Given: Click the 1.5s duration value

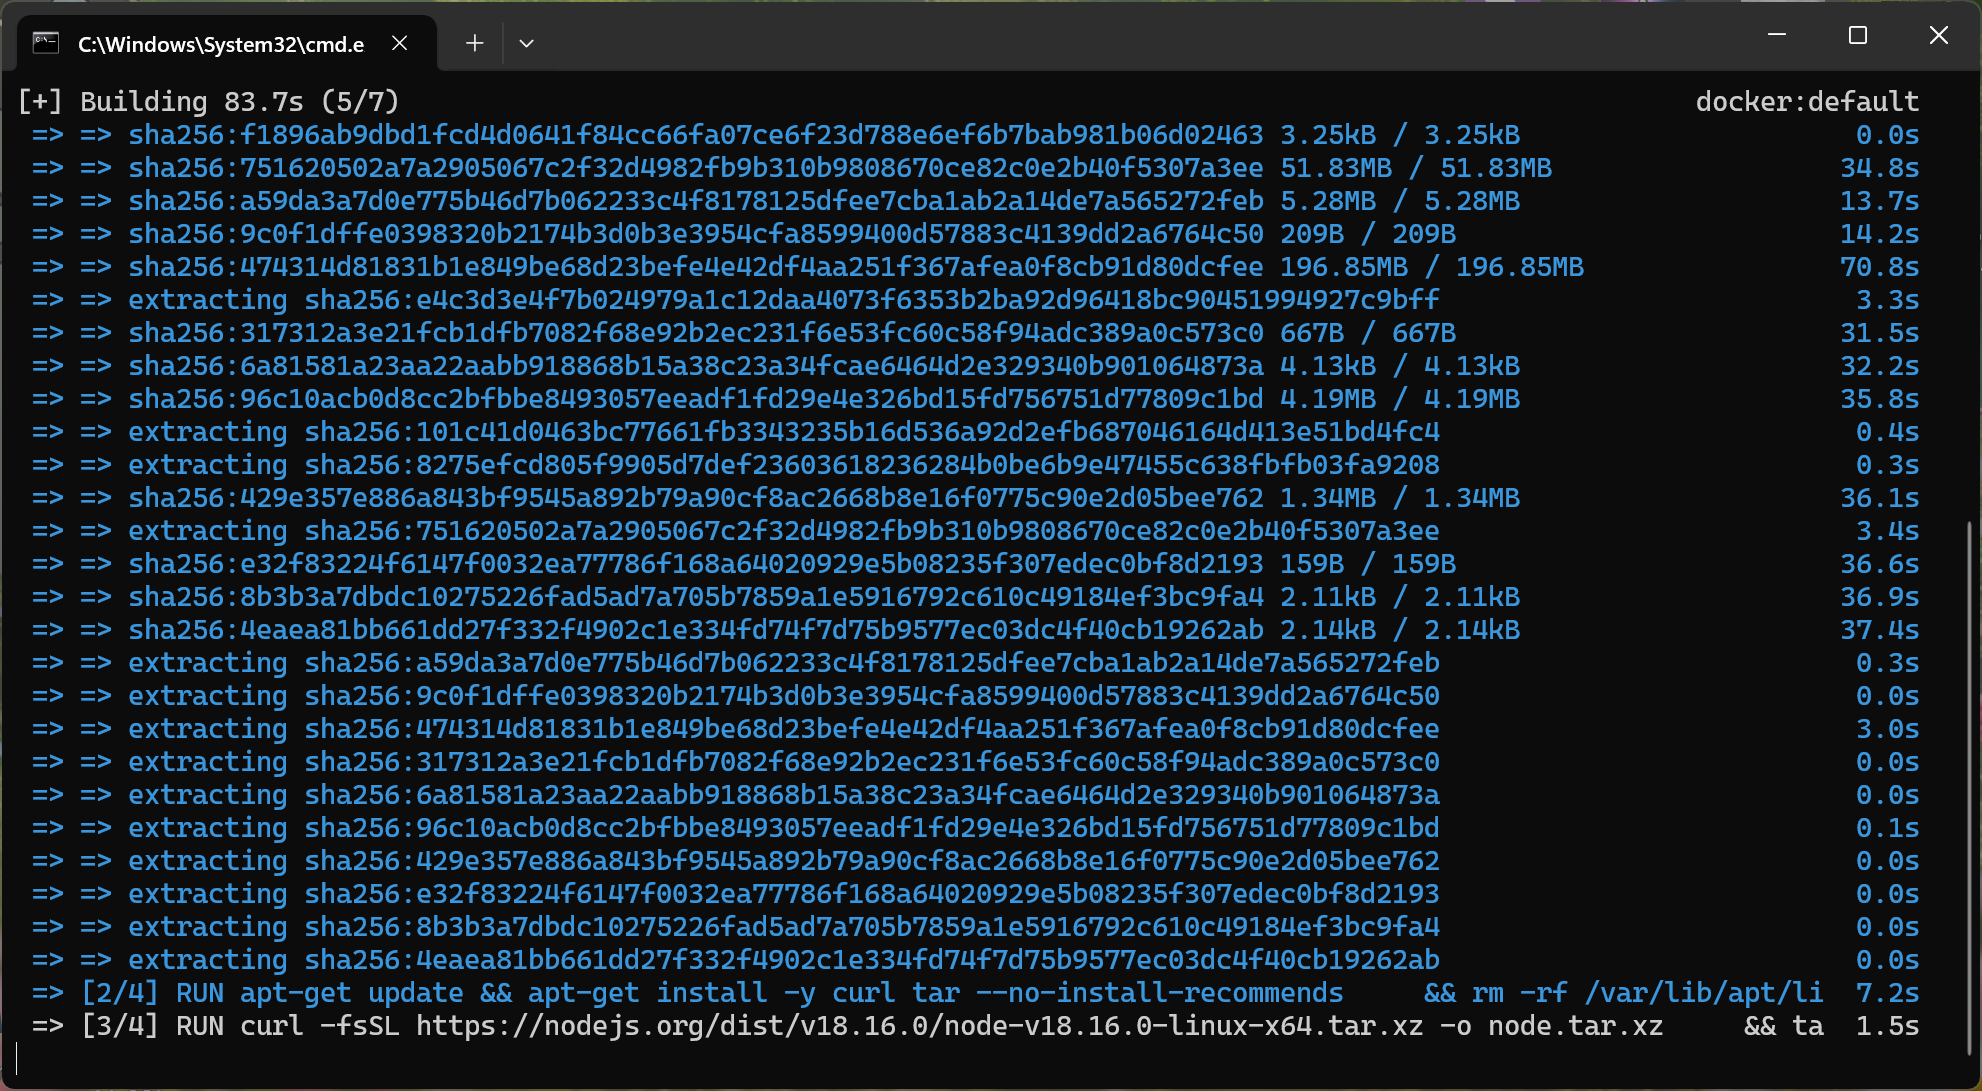Looking at the screenshot, I should pos(1888,1025).
